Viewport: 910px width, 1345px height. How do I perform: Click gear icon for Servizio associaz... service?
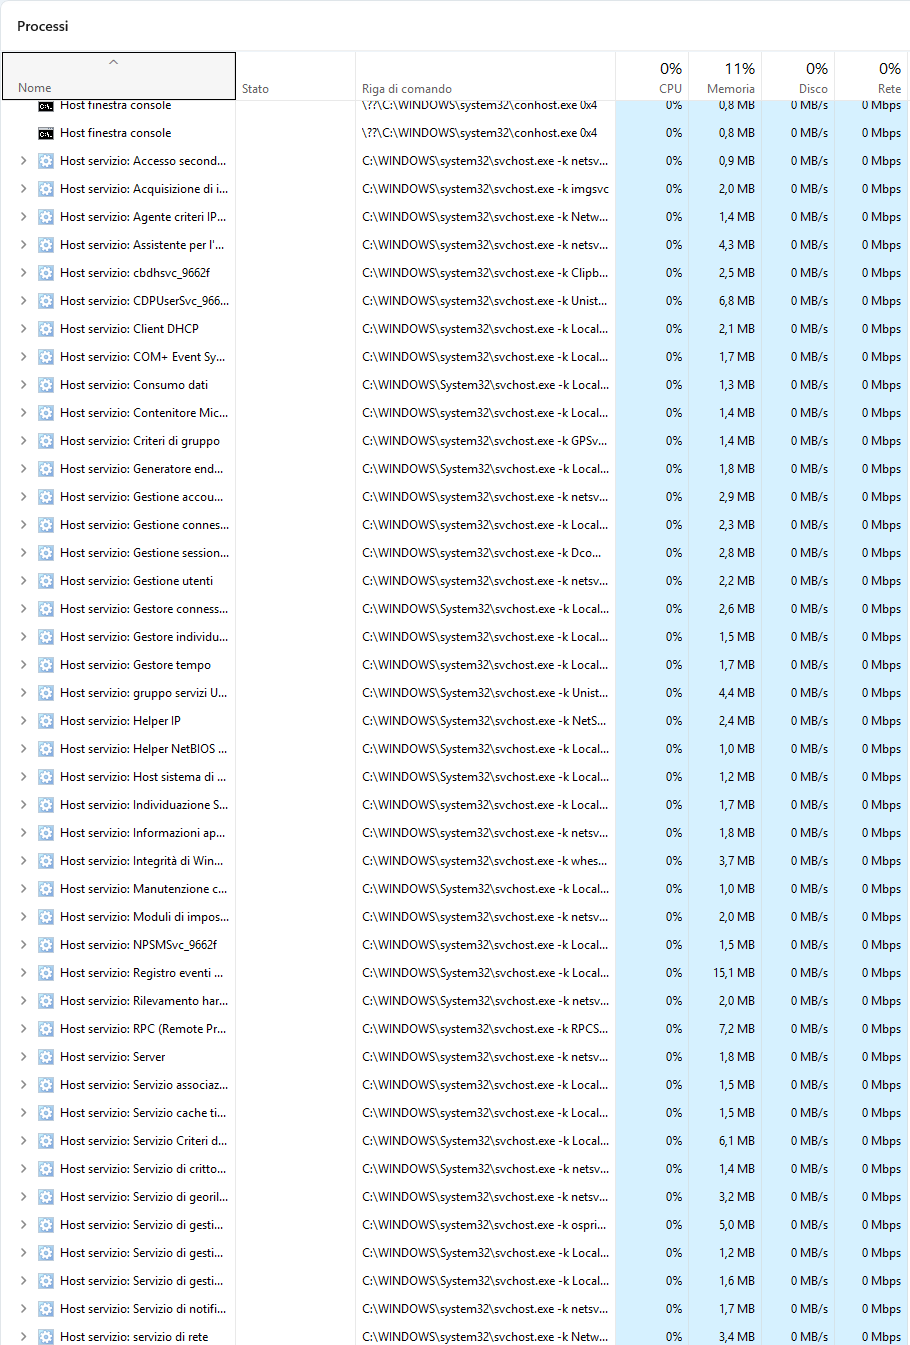pyautogui.click(x=46, y=1084)
